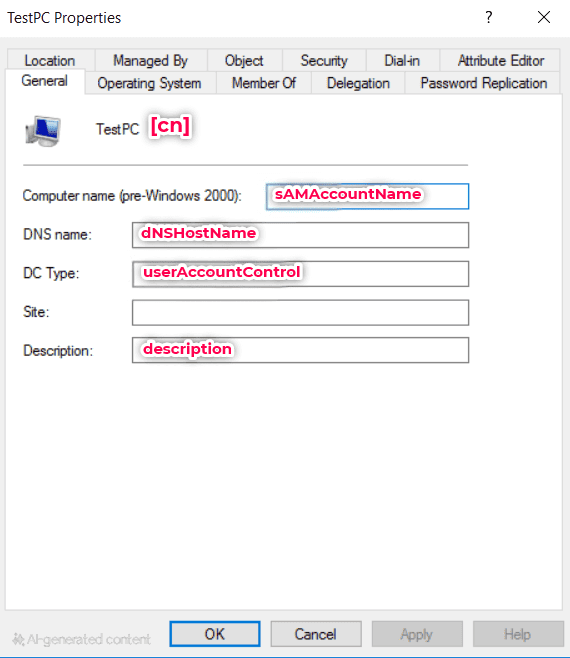Switch to the Location tab

[50, 60]
